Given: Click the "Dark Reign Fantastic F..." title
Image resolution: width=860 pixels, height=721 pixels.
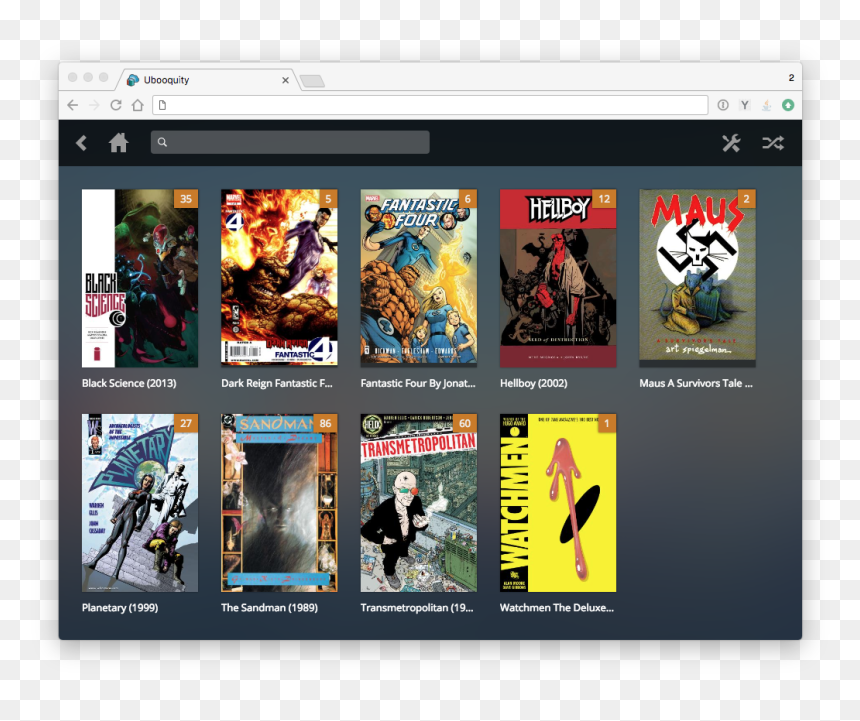Looking at the screenshot, I should [x=276, y=383].
